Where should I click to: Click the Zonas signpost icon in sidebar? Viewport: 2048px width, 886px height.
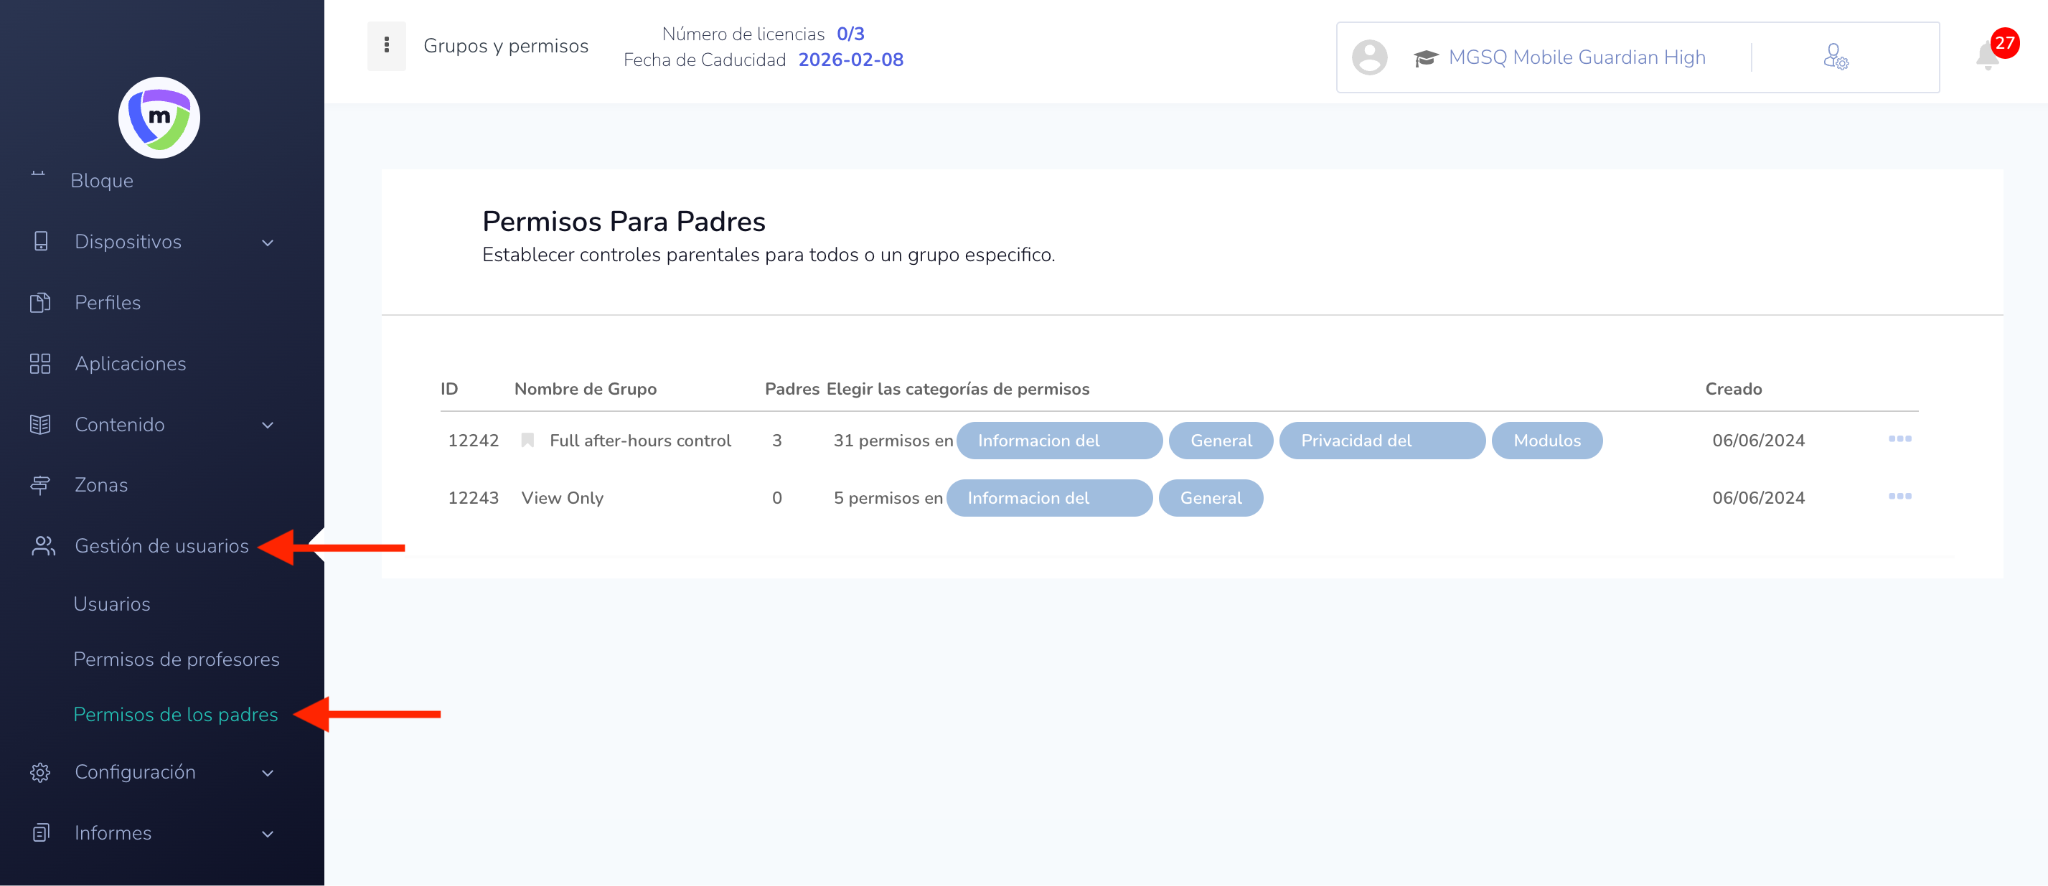pos(40,485)
